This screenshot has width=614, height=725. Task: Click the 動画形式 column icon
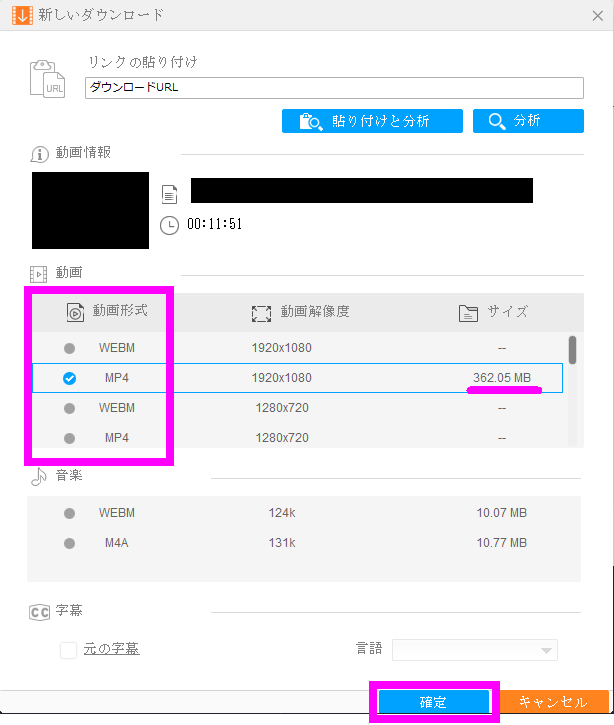click(x=75, y=312)
